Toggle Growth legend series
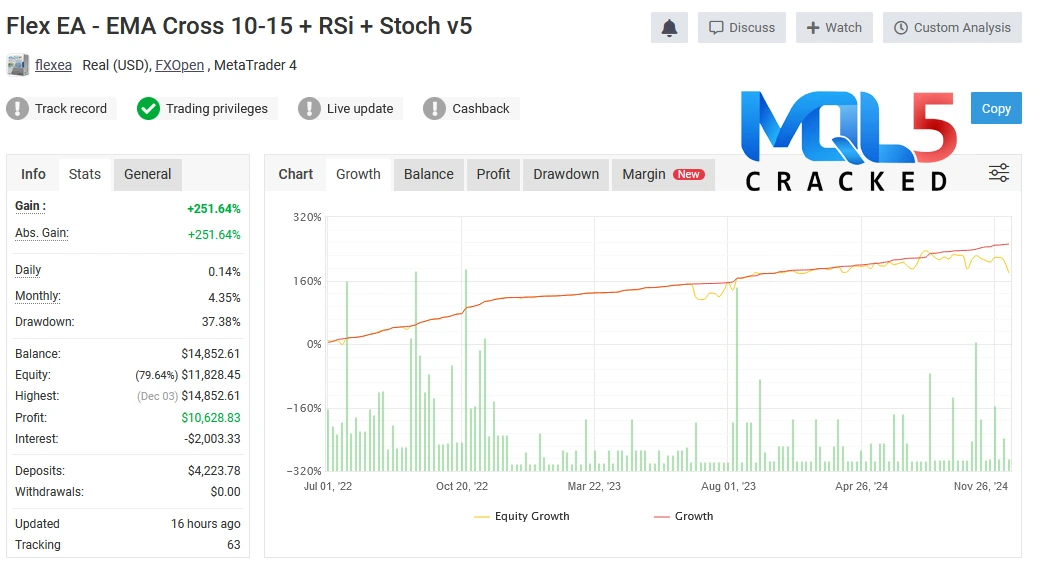 click(x=684, y=516)
